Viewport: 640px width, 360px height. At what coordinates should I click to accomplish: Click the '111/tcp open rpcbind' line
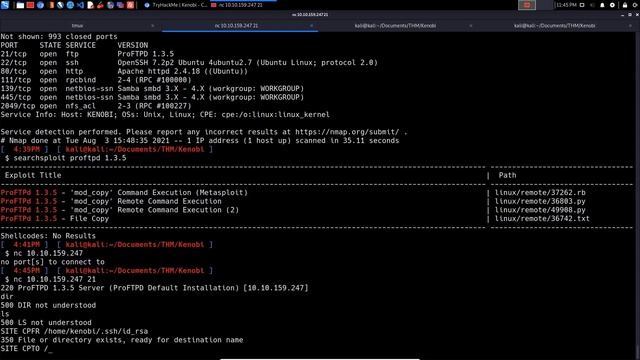click(x=96, y=80)
